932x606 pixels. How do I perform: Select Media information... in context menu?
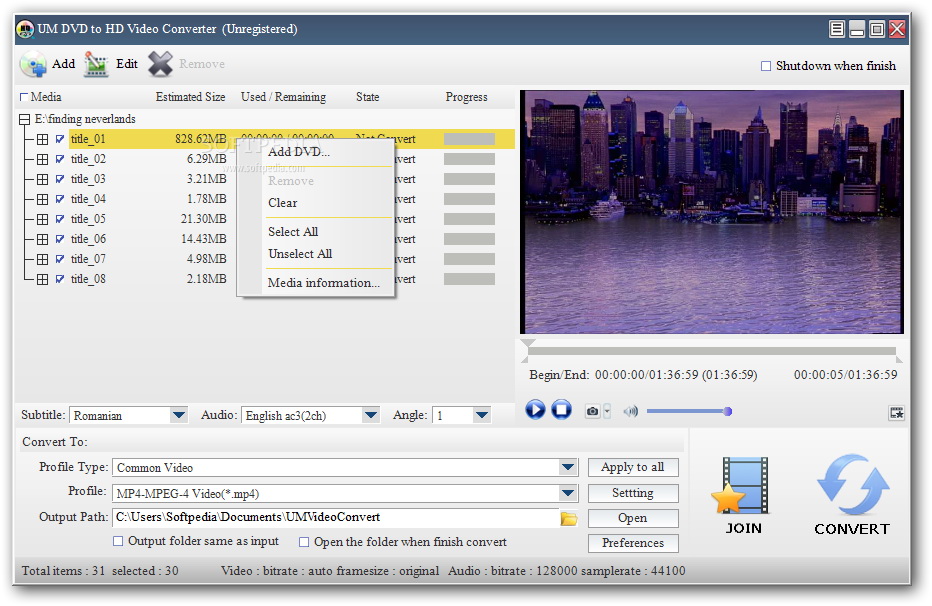click(x=323, y=283)
